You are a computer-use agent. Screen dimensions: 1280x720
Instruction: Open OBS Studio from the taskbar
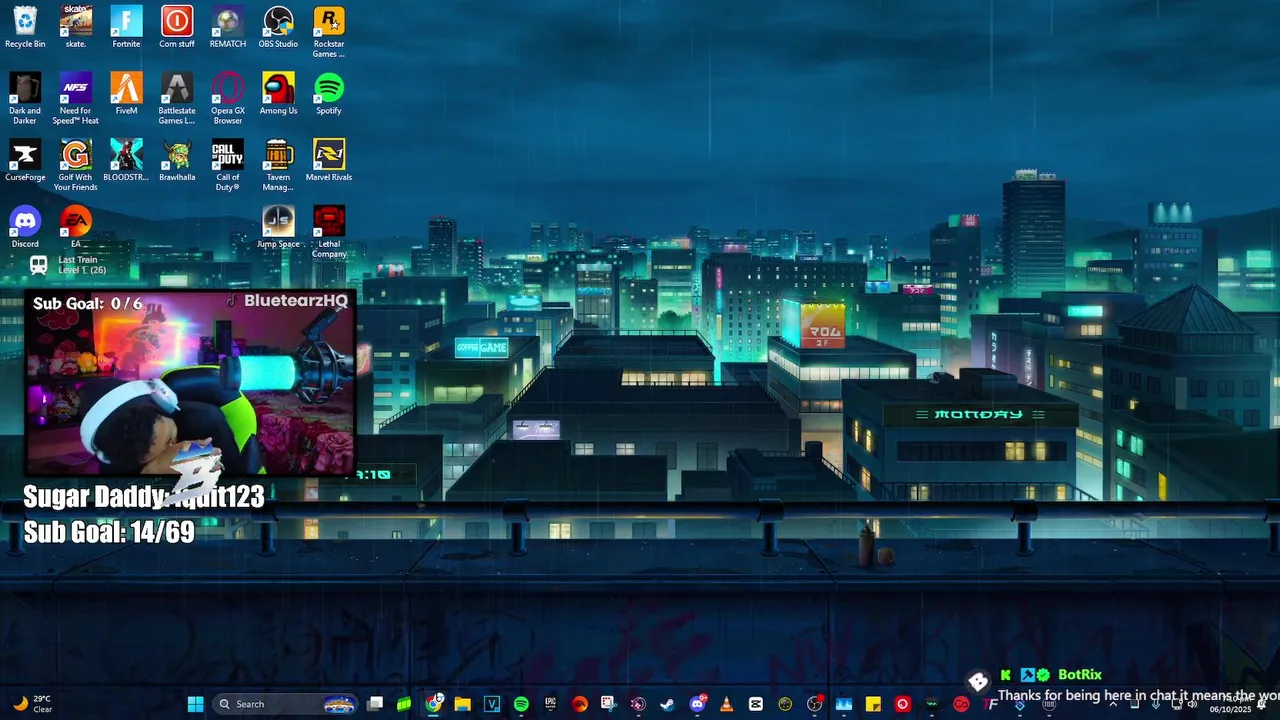click(x=814, y=704)
